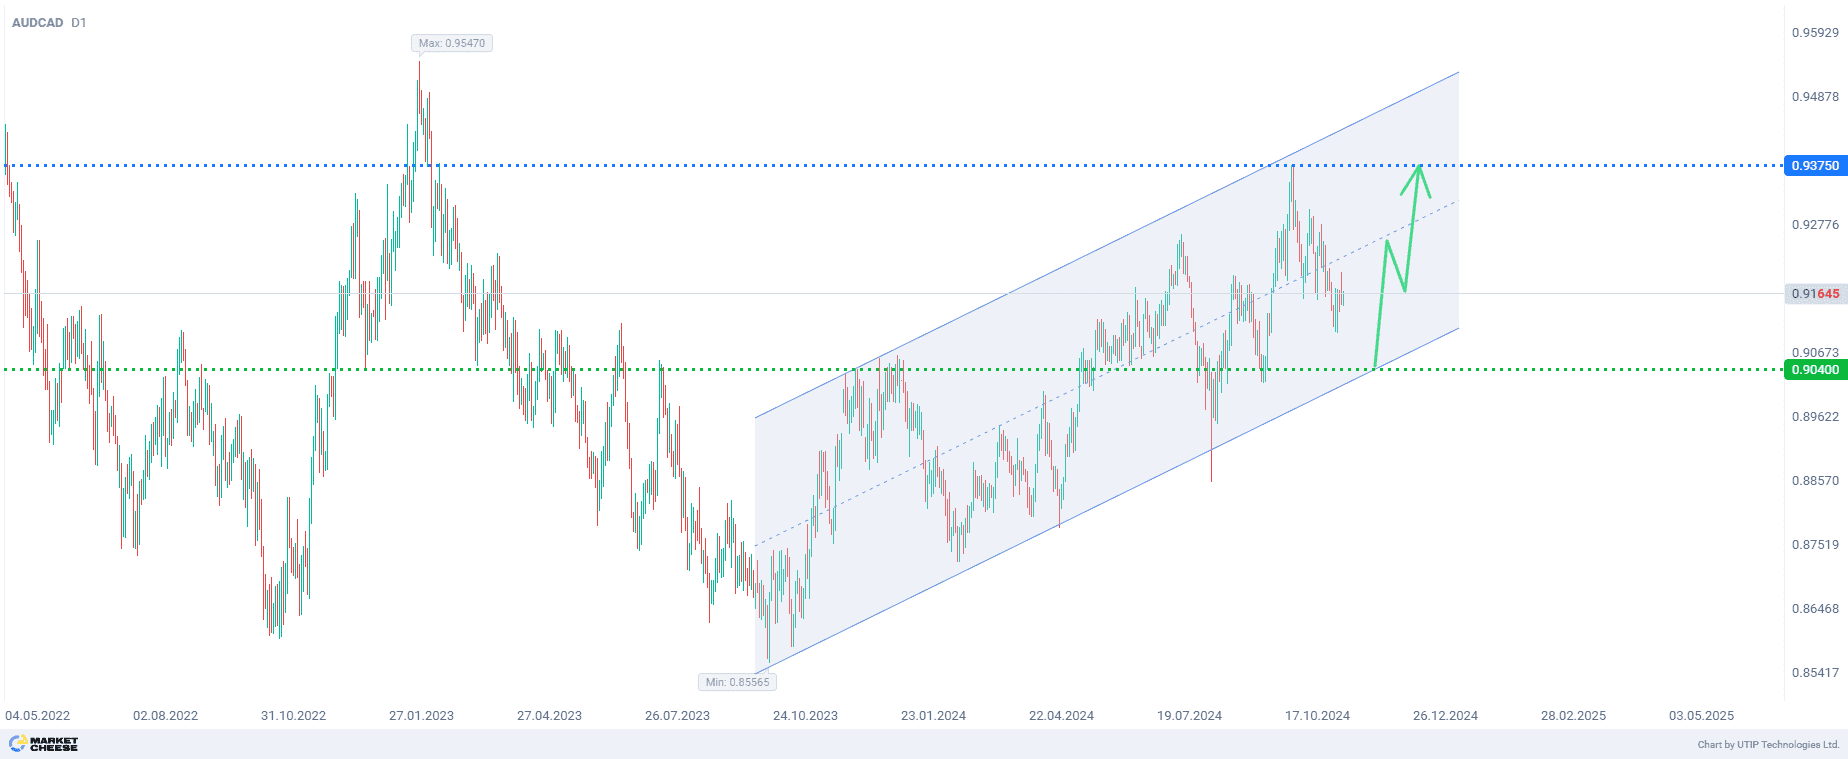Select the 26.12.2024 date axis label
Screen dimensions: 1848x759
[x=1445, y=716]
